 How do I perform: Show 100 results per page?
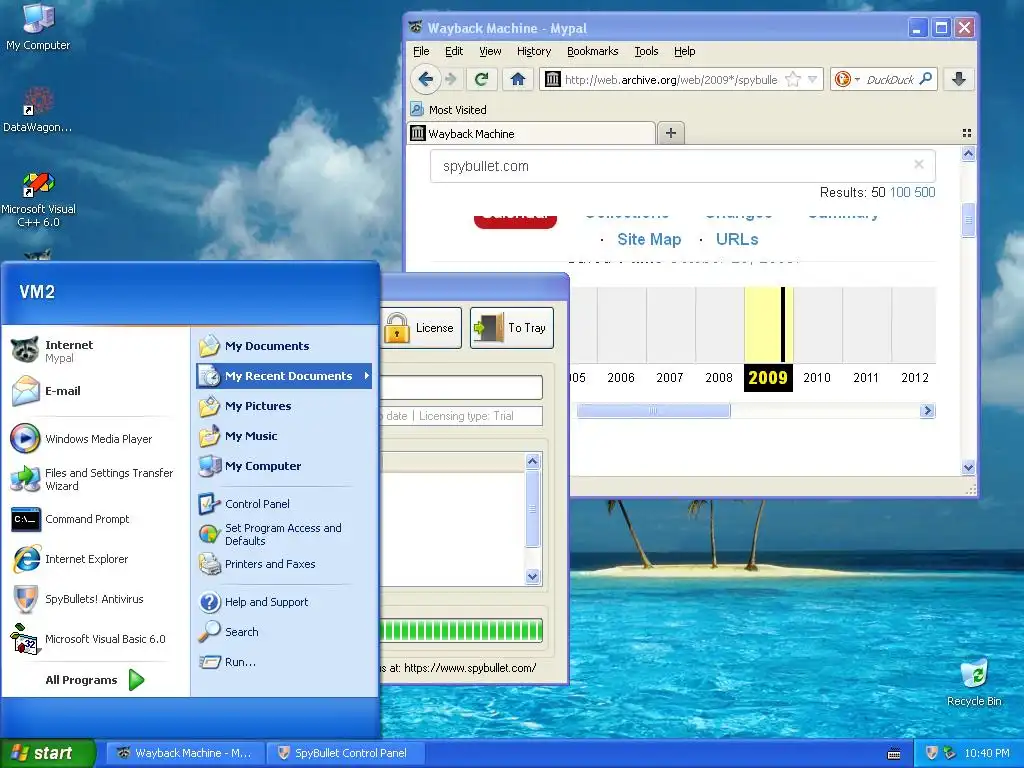coord(900,192)
